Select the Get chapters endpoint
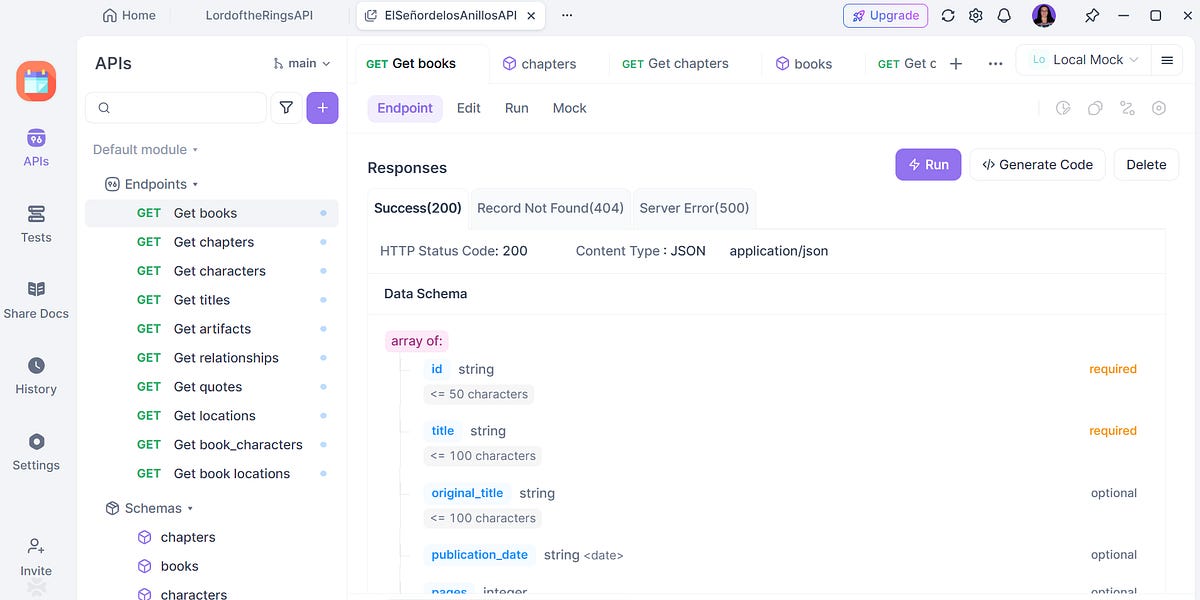Viewport: 1200px width, 600px height. pyautogui.click(x=212, y=242)
